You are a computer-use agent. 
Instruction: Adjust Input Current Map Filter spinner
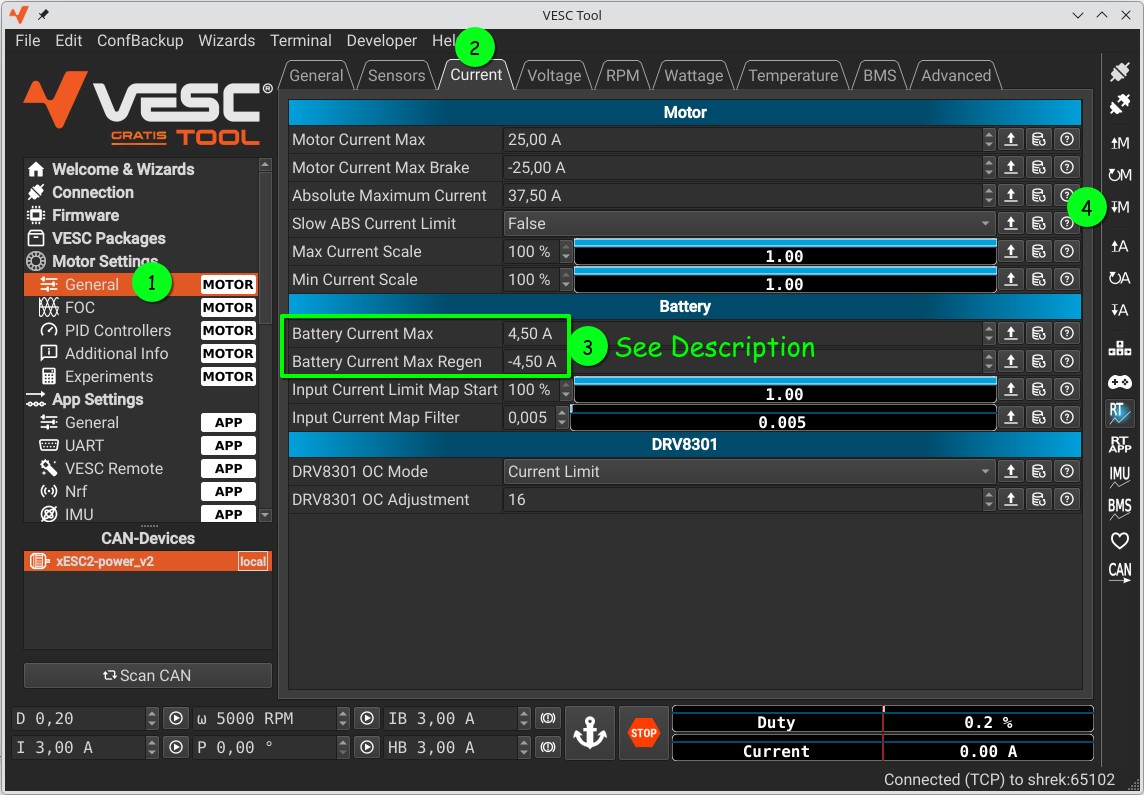(561, 417)
